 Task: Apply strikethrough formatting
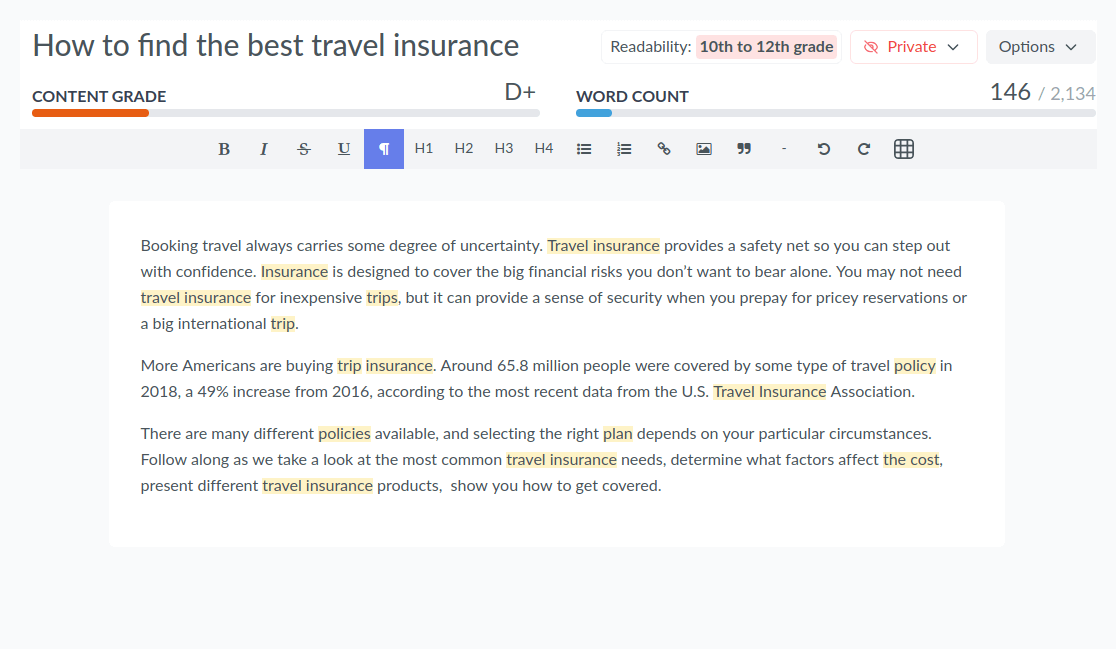pos(304,148)
